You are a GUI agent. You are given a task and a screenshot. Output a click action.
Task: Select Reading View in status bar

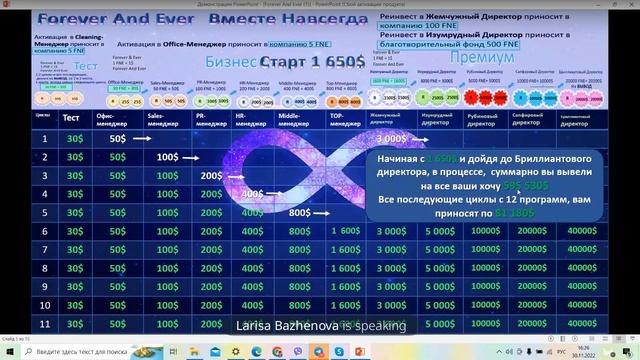click(x=619, y=339)
